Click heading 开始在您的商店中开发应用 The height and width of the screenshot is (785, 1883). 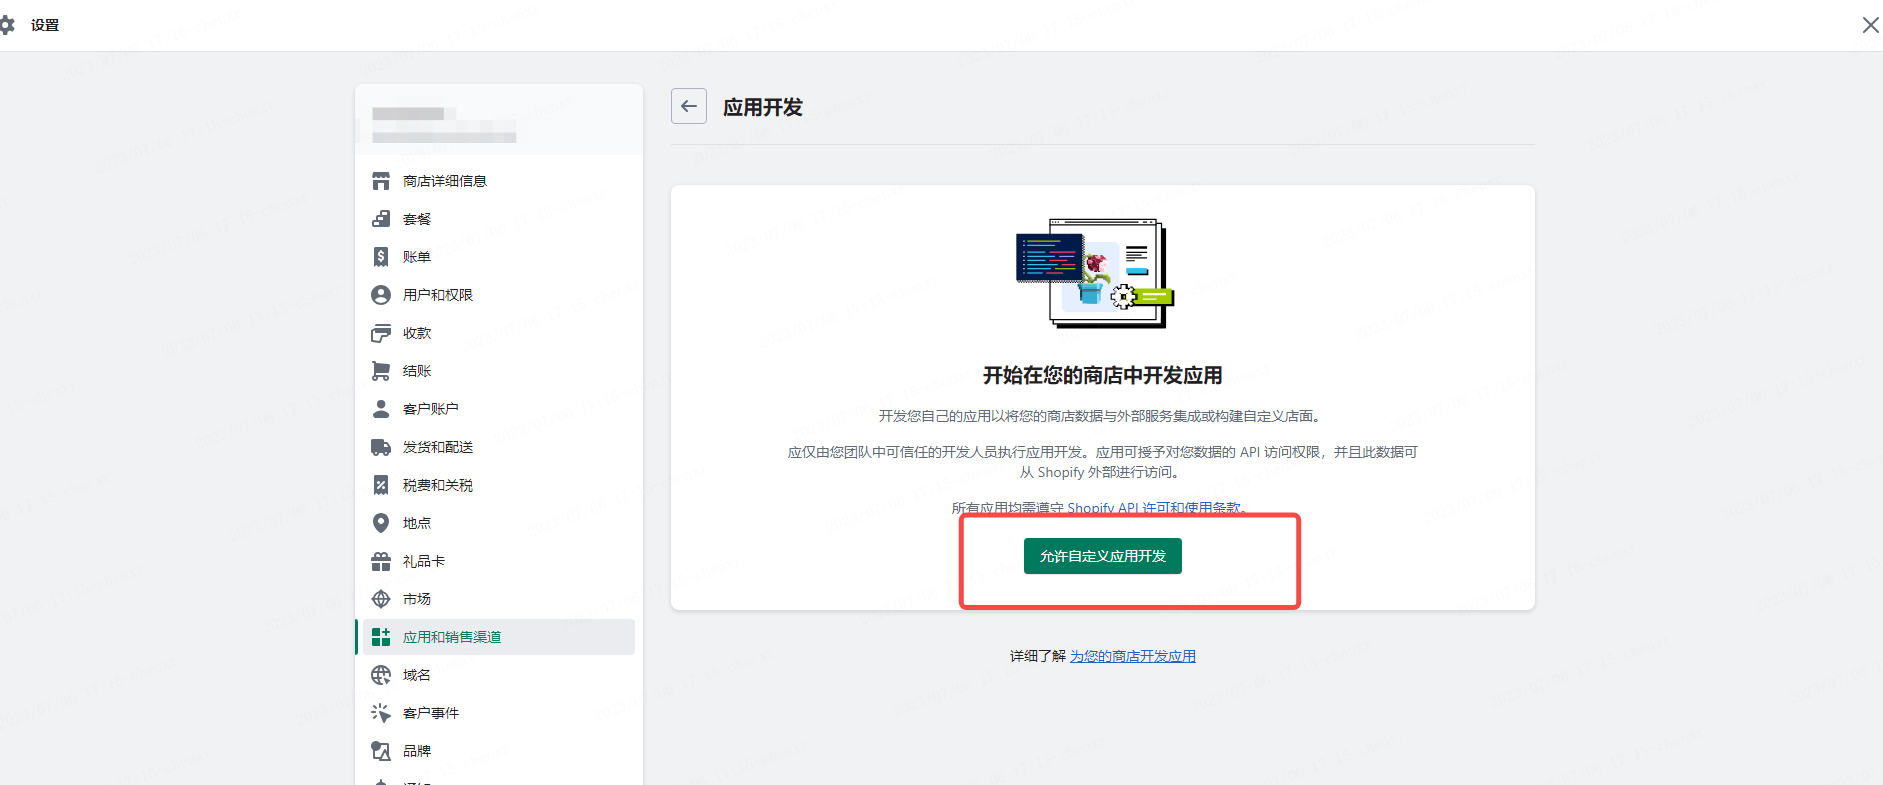pos(1102,375)
